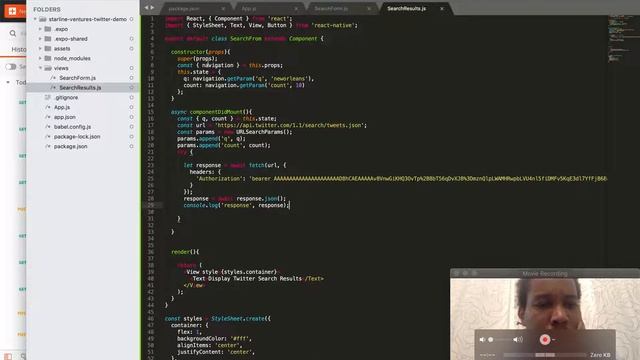640x360 pixels.
Task: Expand the node_modules folder
Action: [40, 58]
